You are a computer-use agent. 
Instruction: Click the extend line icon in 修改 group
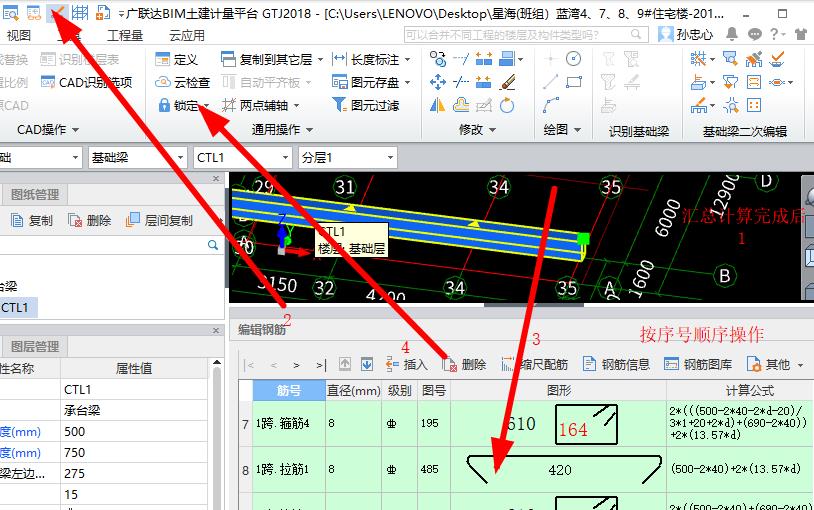[460, 59]
